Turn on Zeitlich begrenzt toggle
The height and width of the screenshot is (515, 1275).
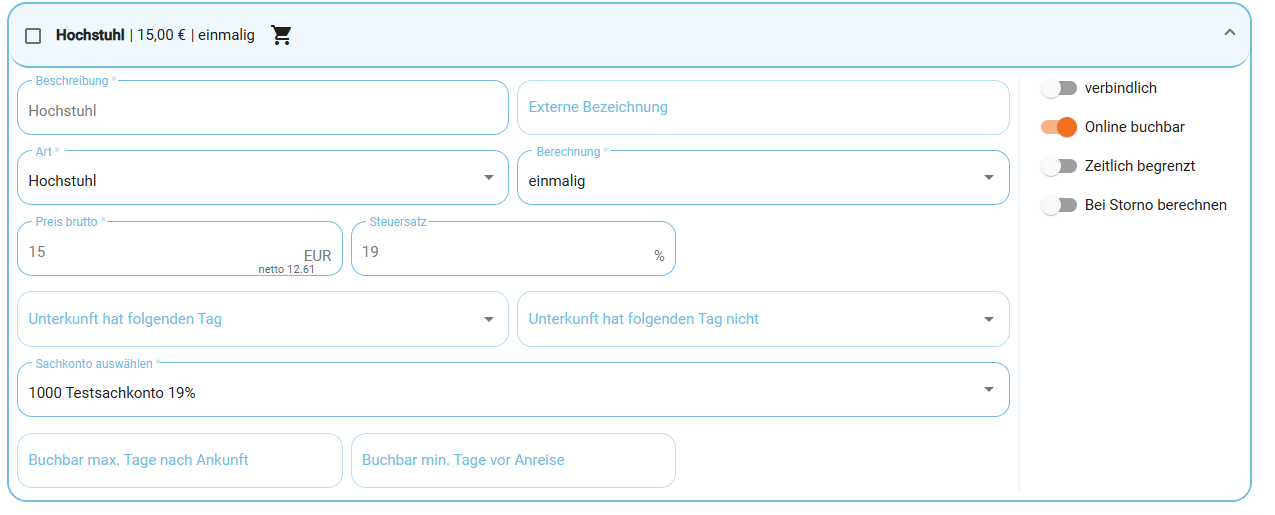[1059, 166]
